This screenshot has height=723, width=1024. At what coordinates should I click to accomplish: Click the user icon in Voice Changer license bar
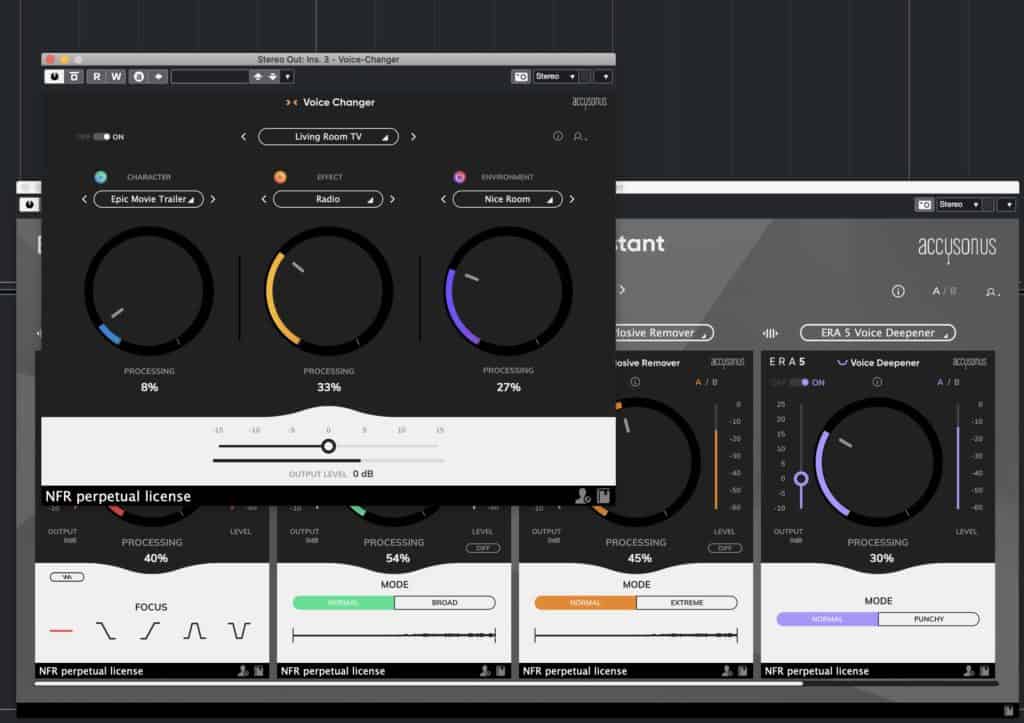582,496
